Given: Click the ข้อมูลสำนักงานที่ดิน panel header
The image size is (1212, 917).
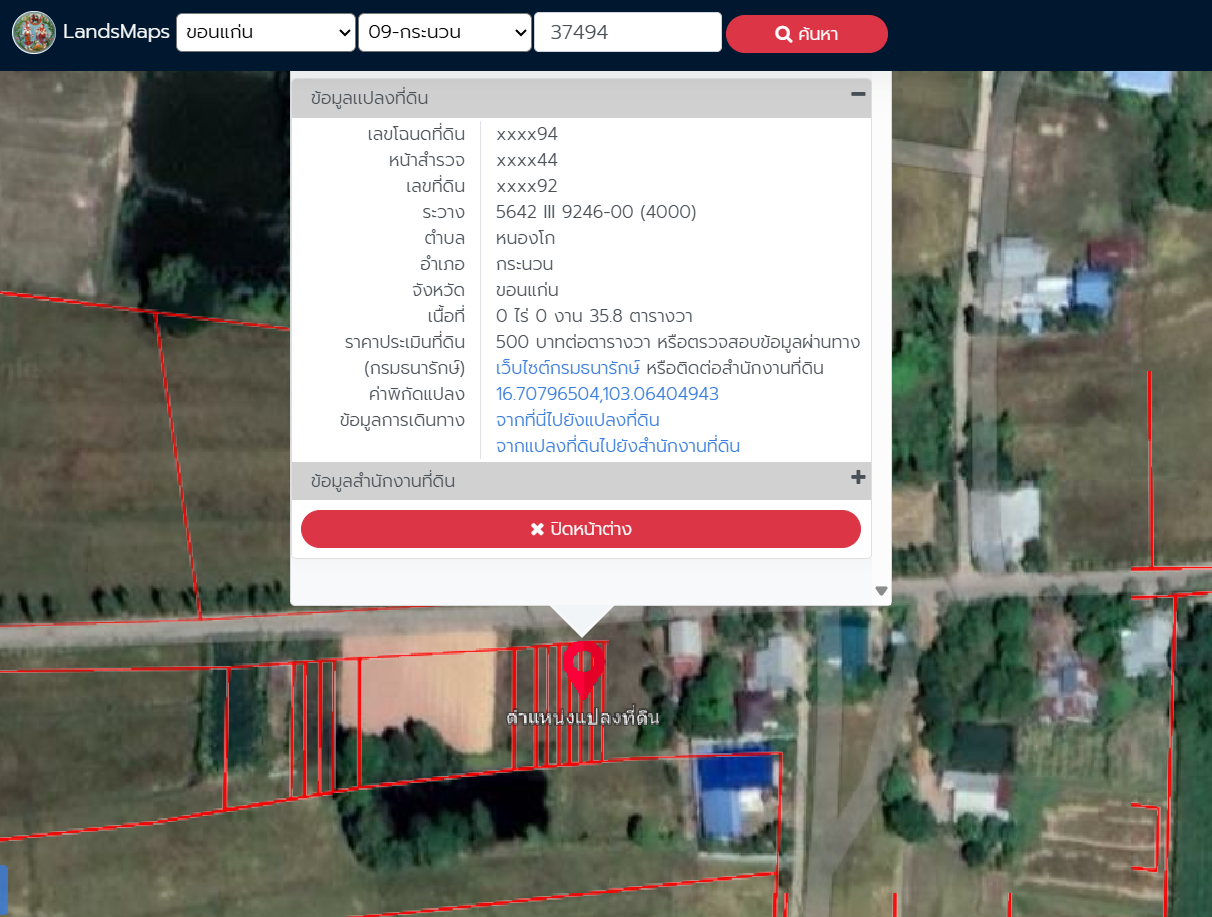Looking at the screenshot, I should coord(581,481).
